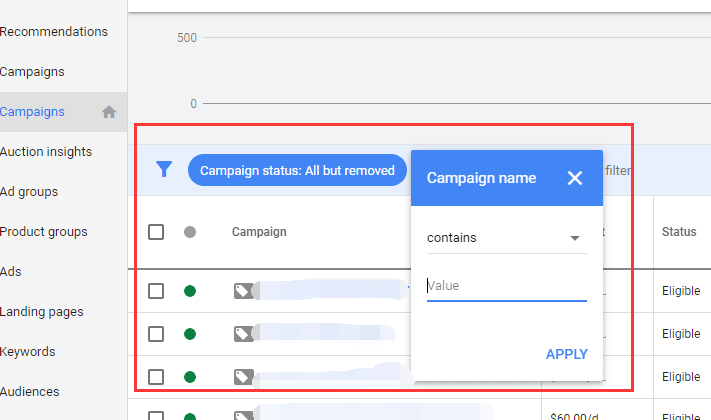The width and height of the screenshot is (711, 420).
Task: Focus the Value input field
Action: point(506,286)
